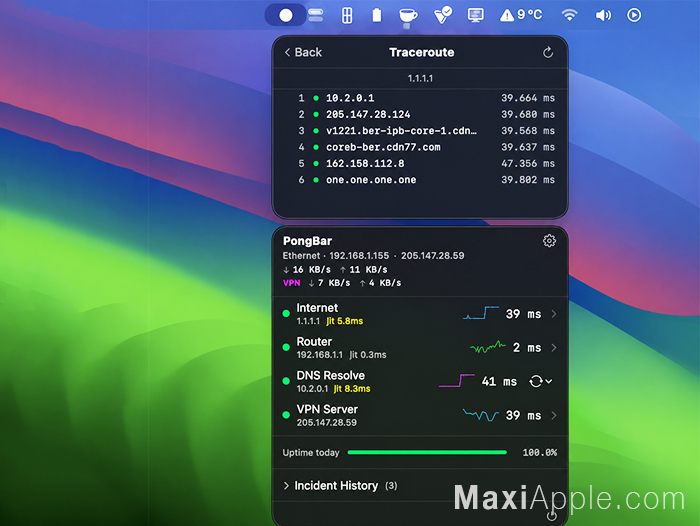Click the battery icon in the menu bar

pos(377,15)
